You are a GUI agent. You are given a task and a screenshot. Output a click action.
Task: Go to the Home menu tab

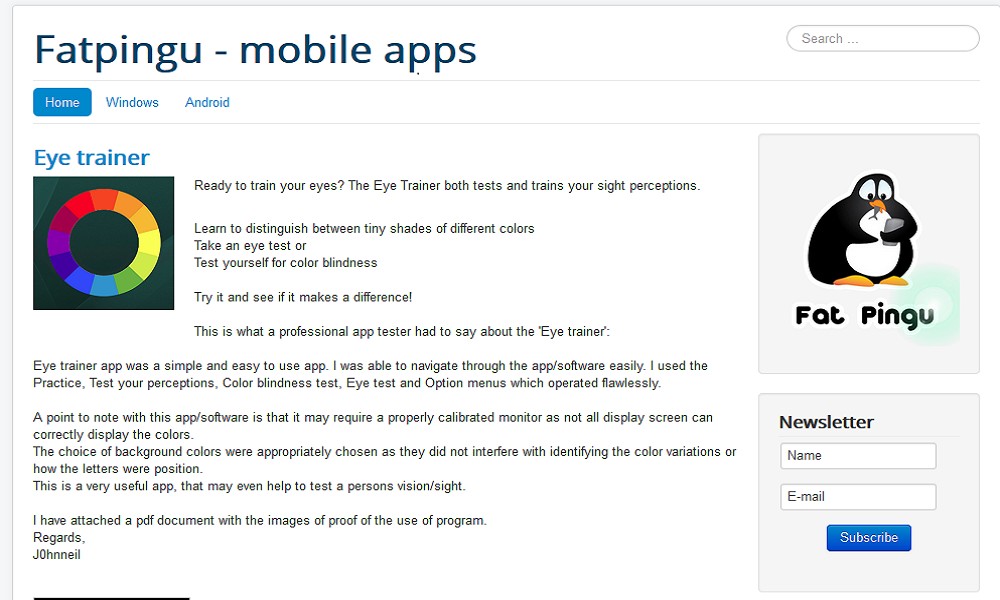tap(62, 102)
